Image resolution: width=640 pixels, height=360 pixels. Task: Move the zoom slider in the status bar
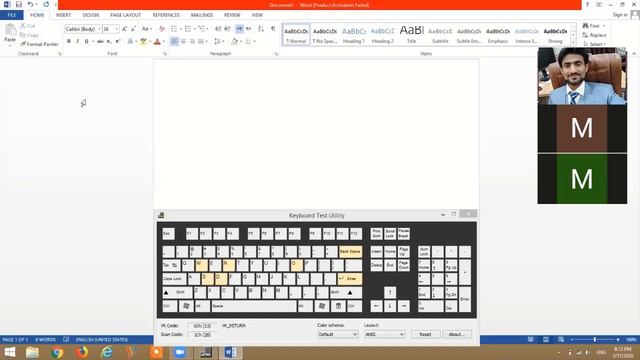click(594, 340)
